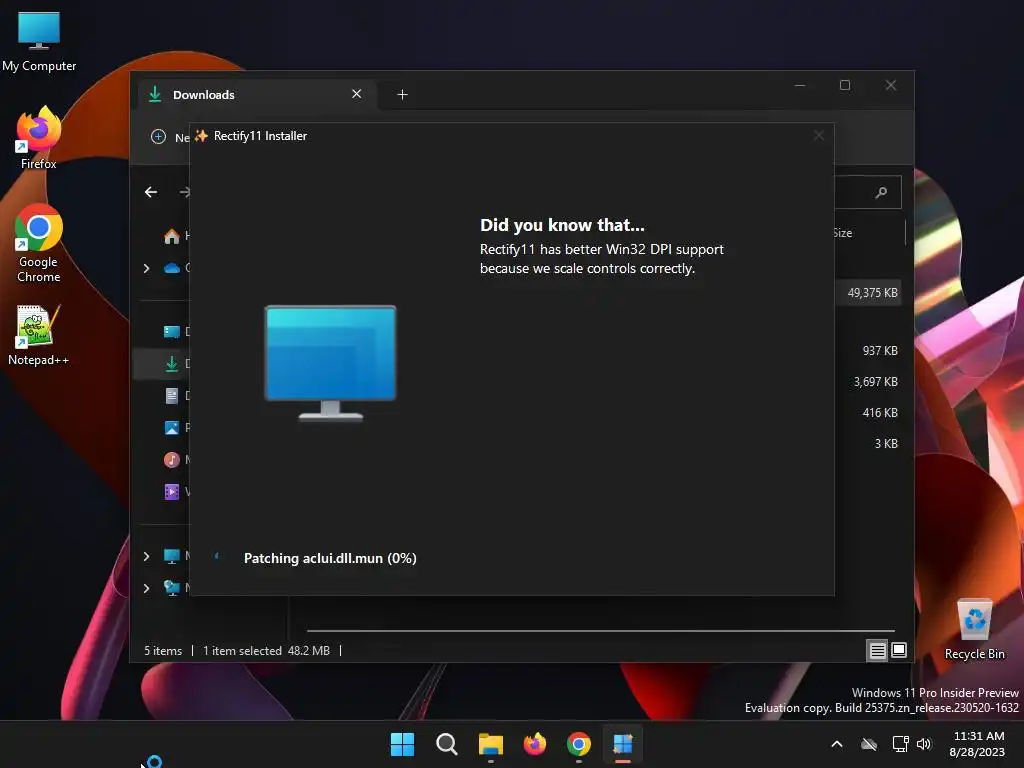Click the 'Did you know that...' heading

pyautogui.click(x=562, y=225)
